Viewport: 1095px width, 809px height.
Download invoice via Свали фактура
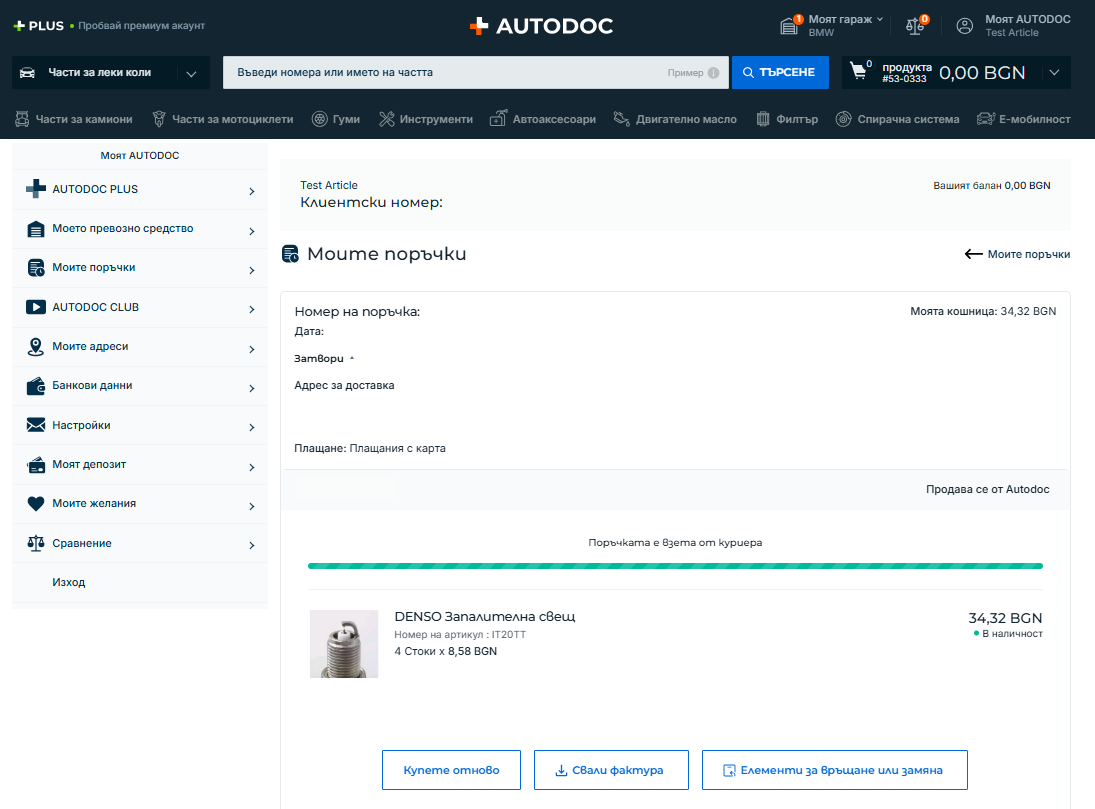(x=611, y=771)
